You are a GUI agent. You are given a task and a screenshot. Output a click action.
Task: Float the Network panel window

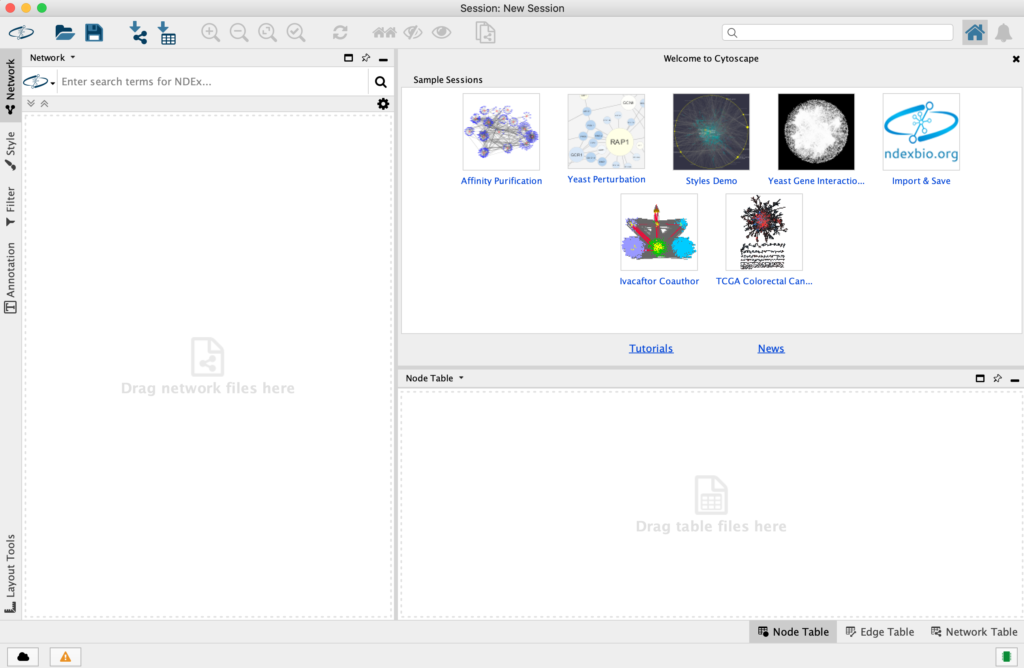point(348,58)
